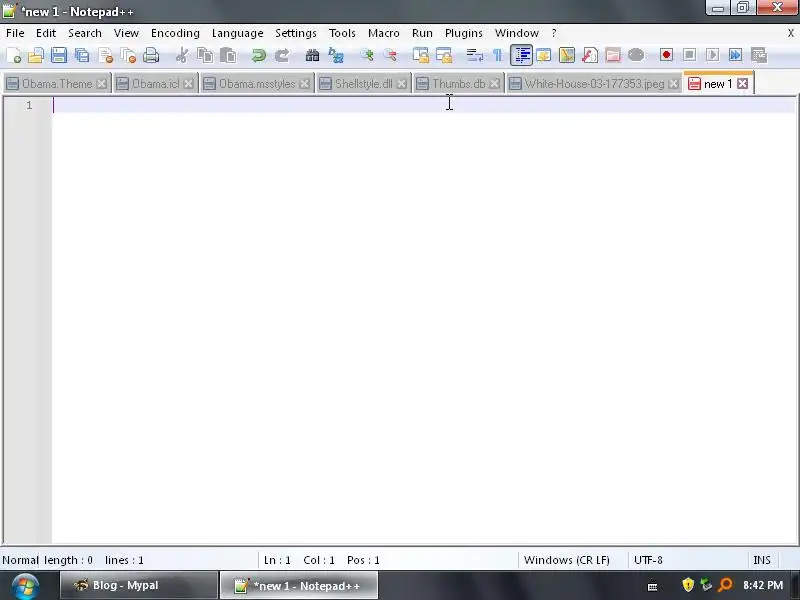Close the new 1 tab
The height and width of the screenshot is (600, 800).
point(743,84)
